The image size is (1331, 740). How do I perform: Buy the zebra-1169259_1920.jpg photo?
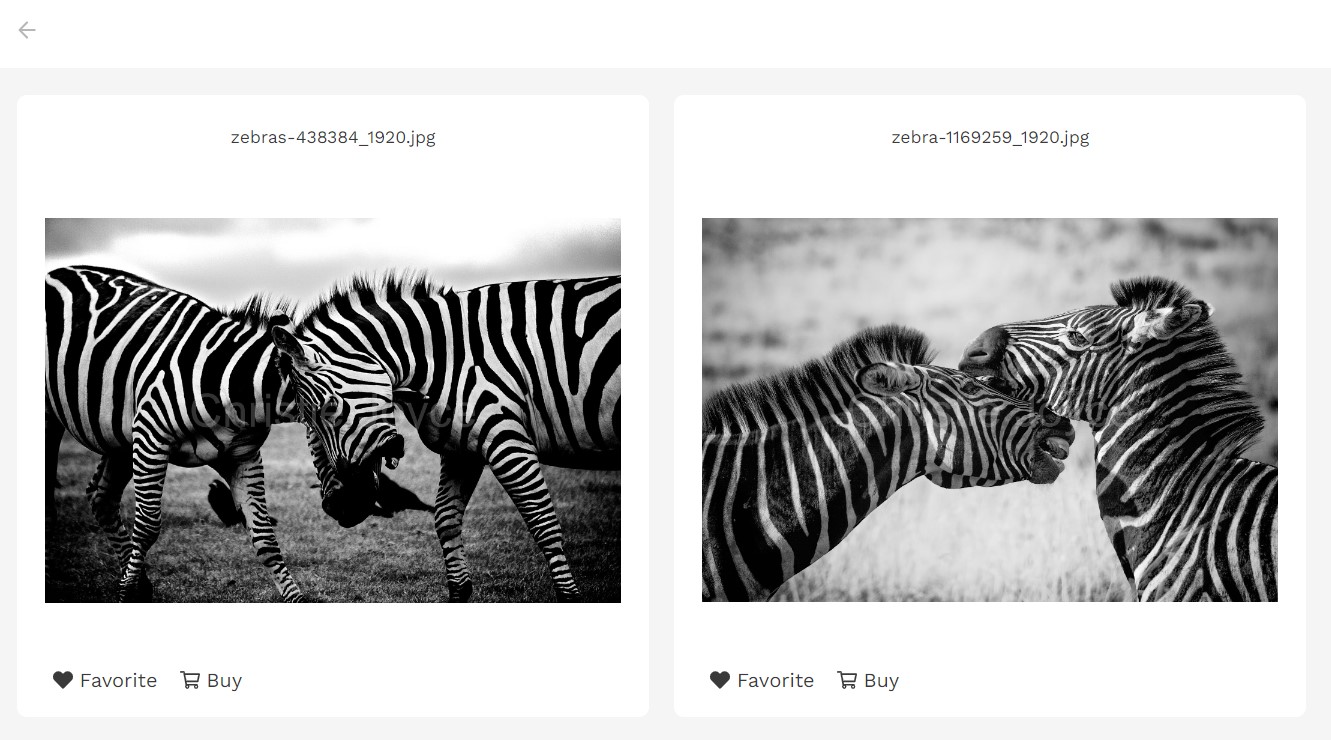881,681
